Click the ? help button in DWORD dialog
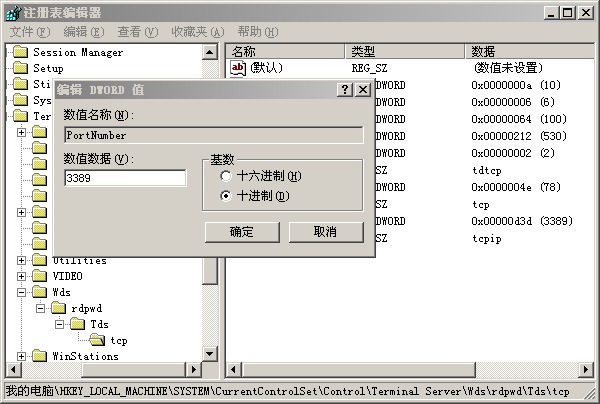Image resolution: width=600 pixels, height=404 pixels. pos(345,90)
